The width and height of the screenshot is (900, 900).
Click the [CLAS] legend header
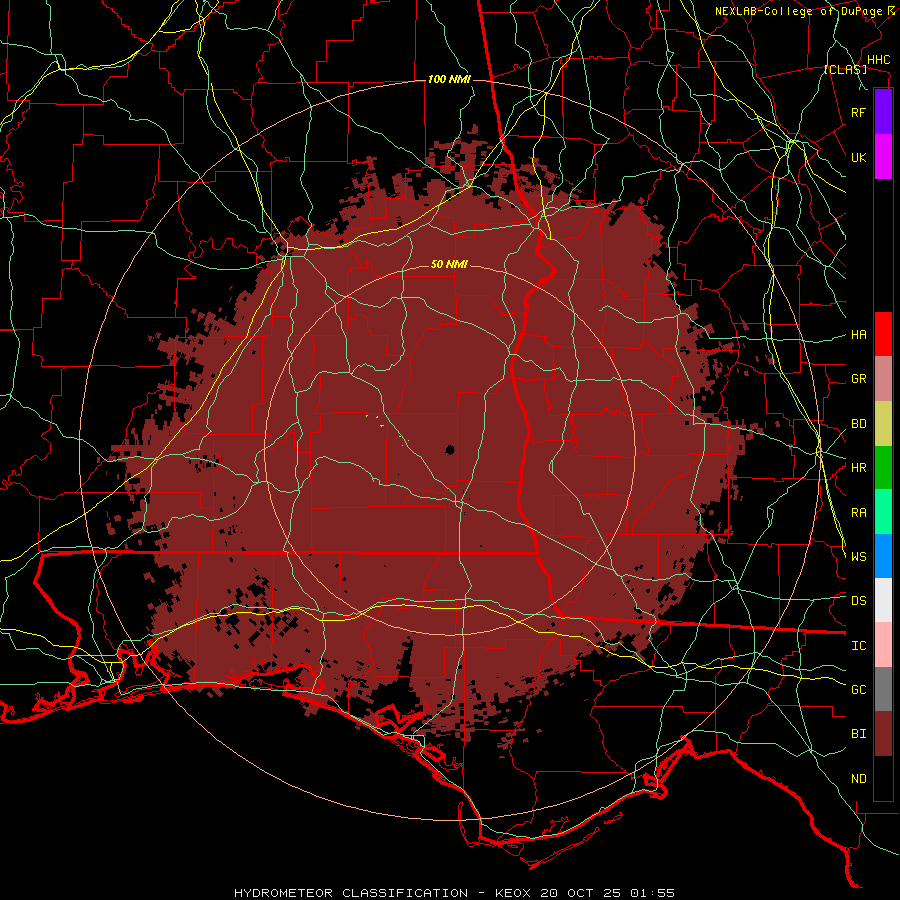(845, 69)
